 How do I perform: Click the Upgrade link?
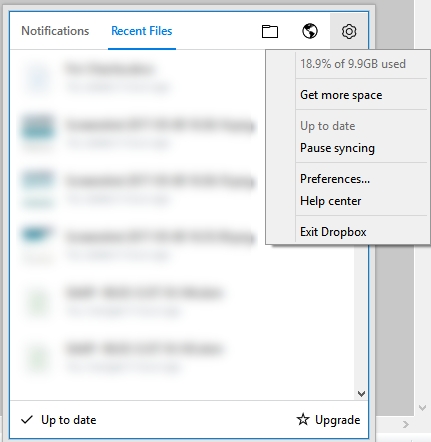(x=337, y=420)
